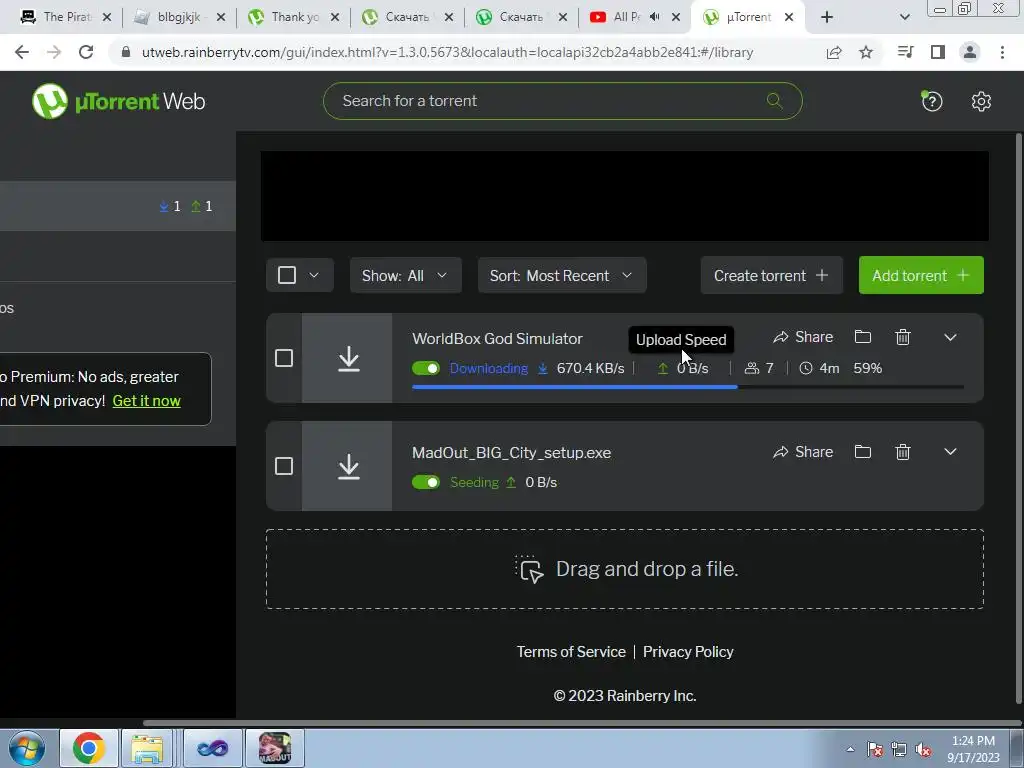Switch to the blbgjkjk tab

pyautogui.click(x=178, y=17)
